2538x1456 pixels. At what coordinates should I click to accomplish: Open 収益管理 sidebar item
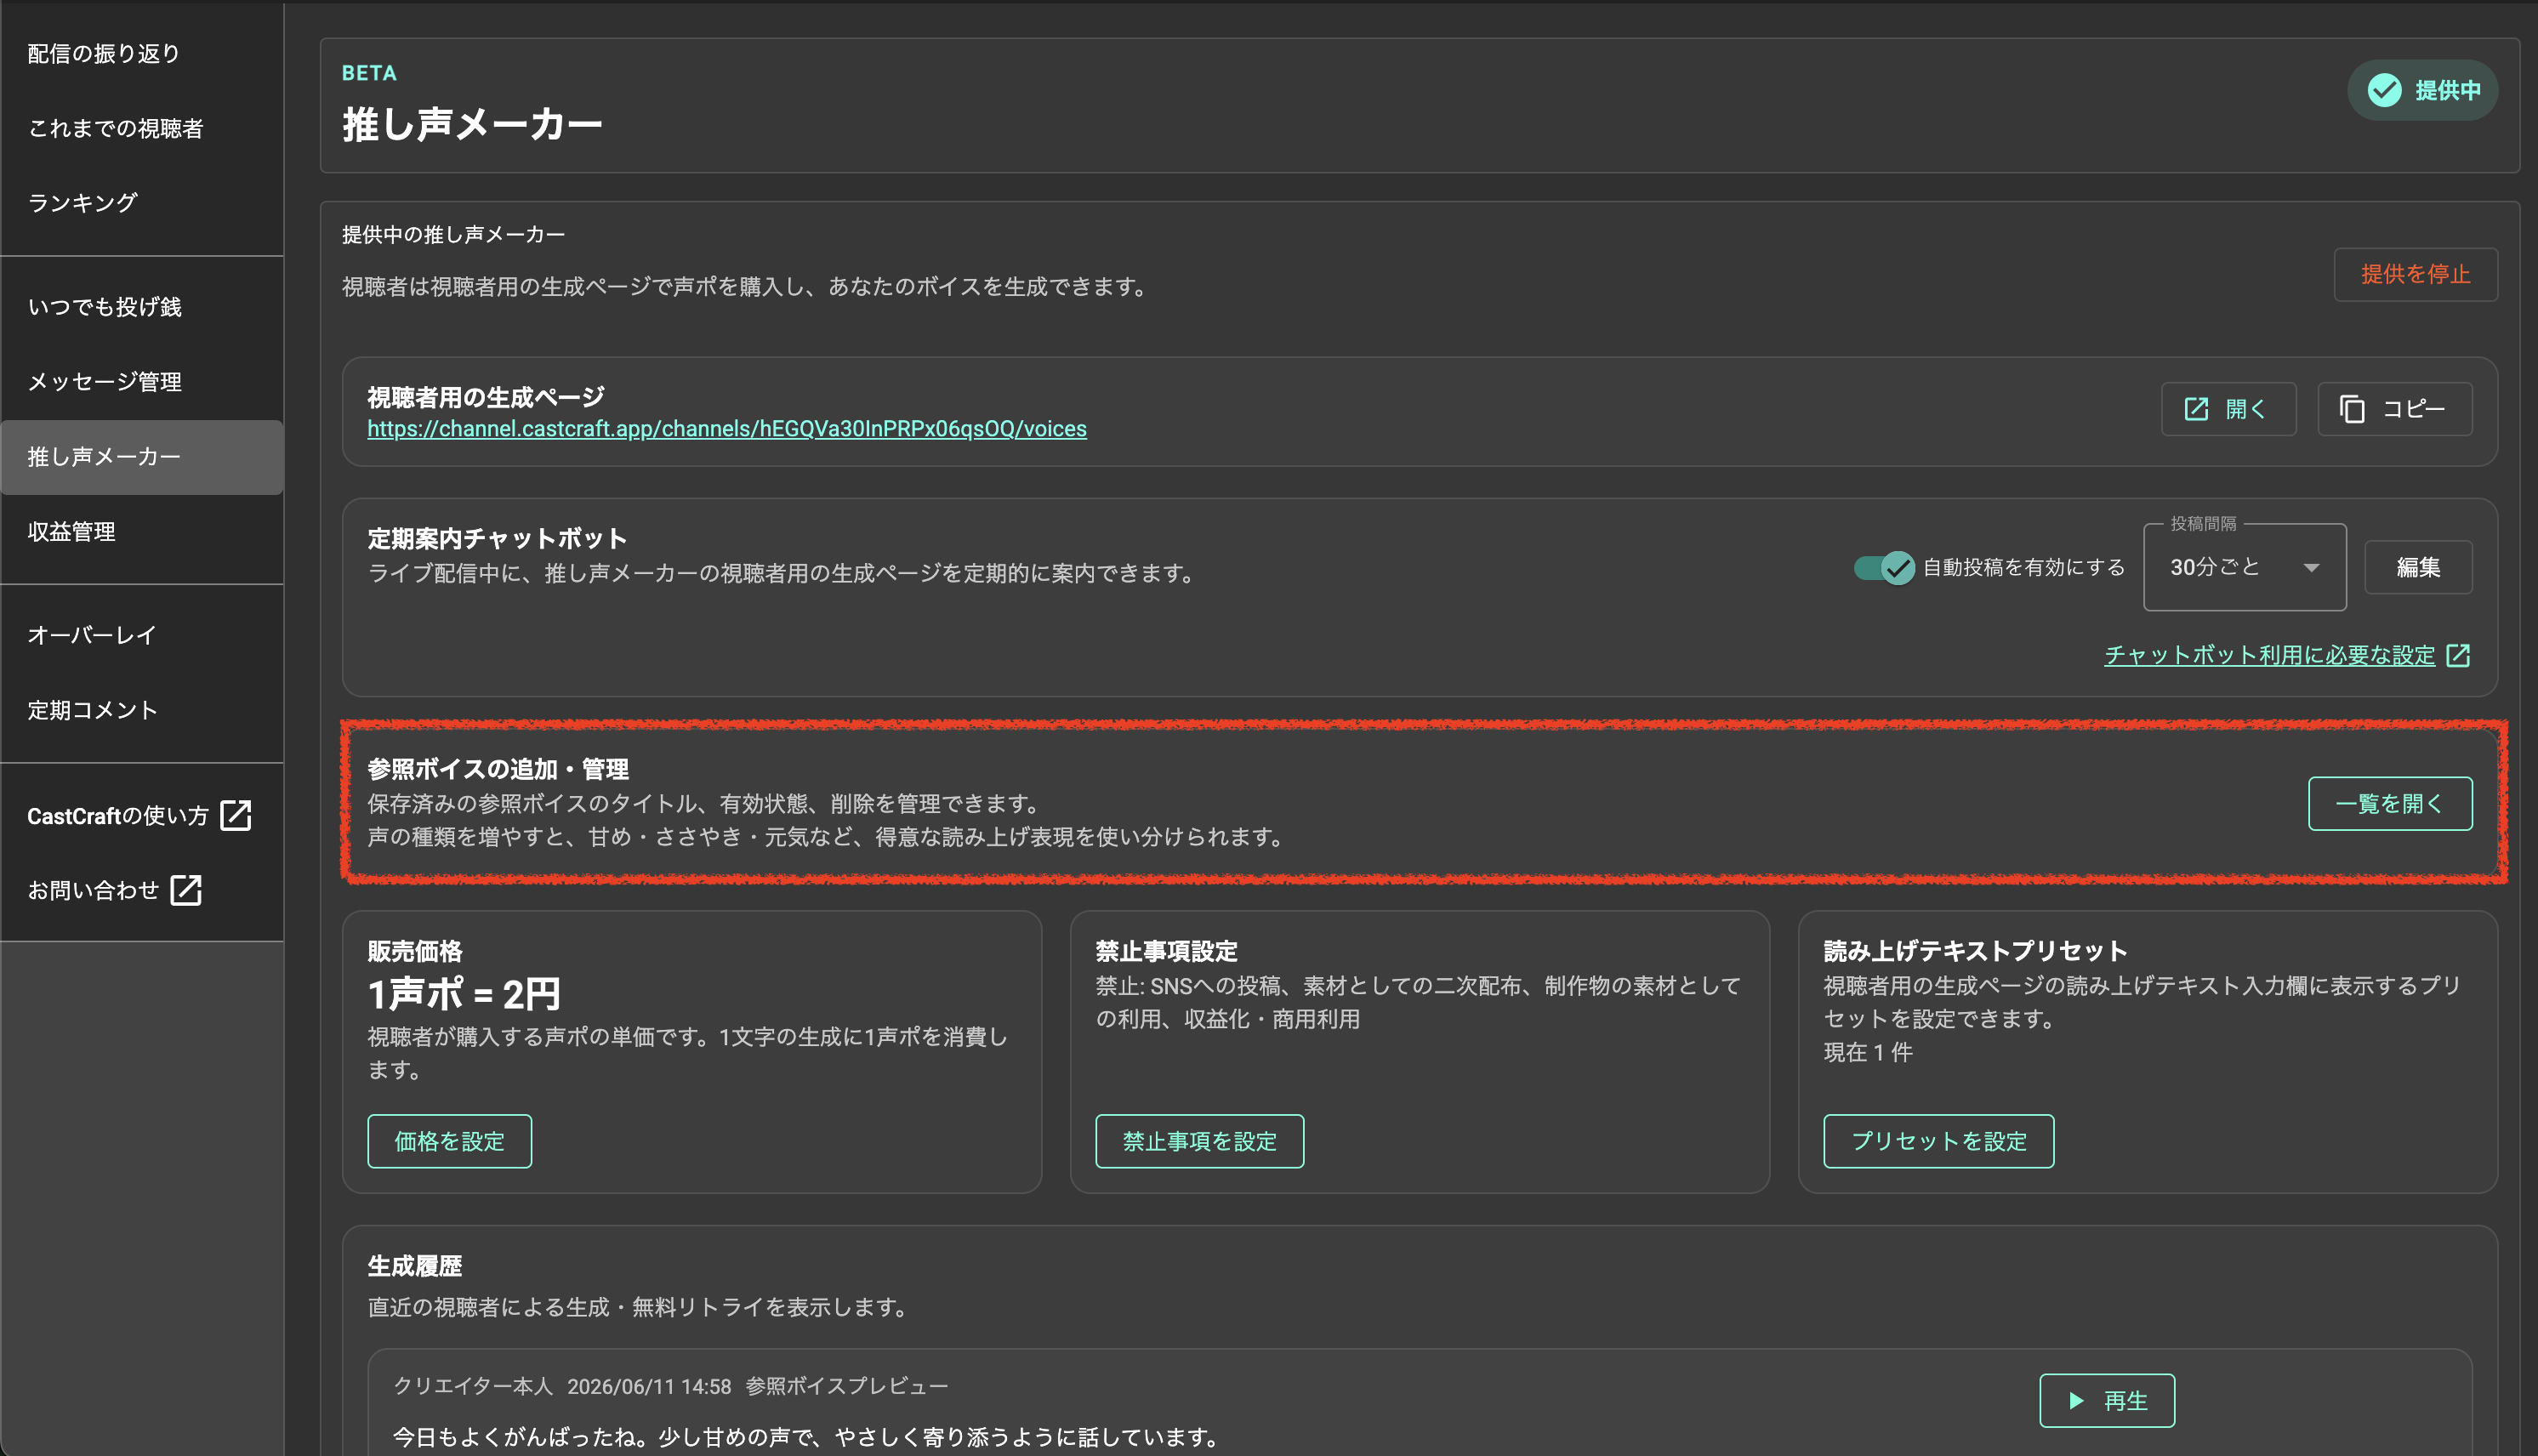pos(142,532)
